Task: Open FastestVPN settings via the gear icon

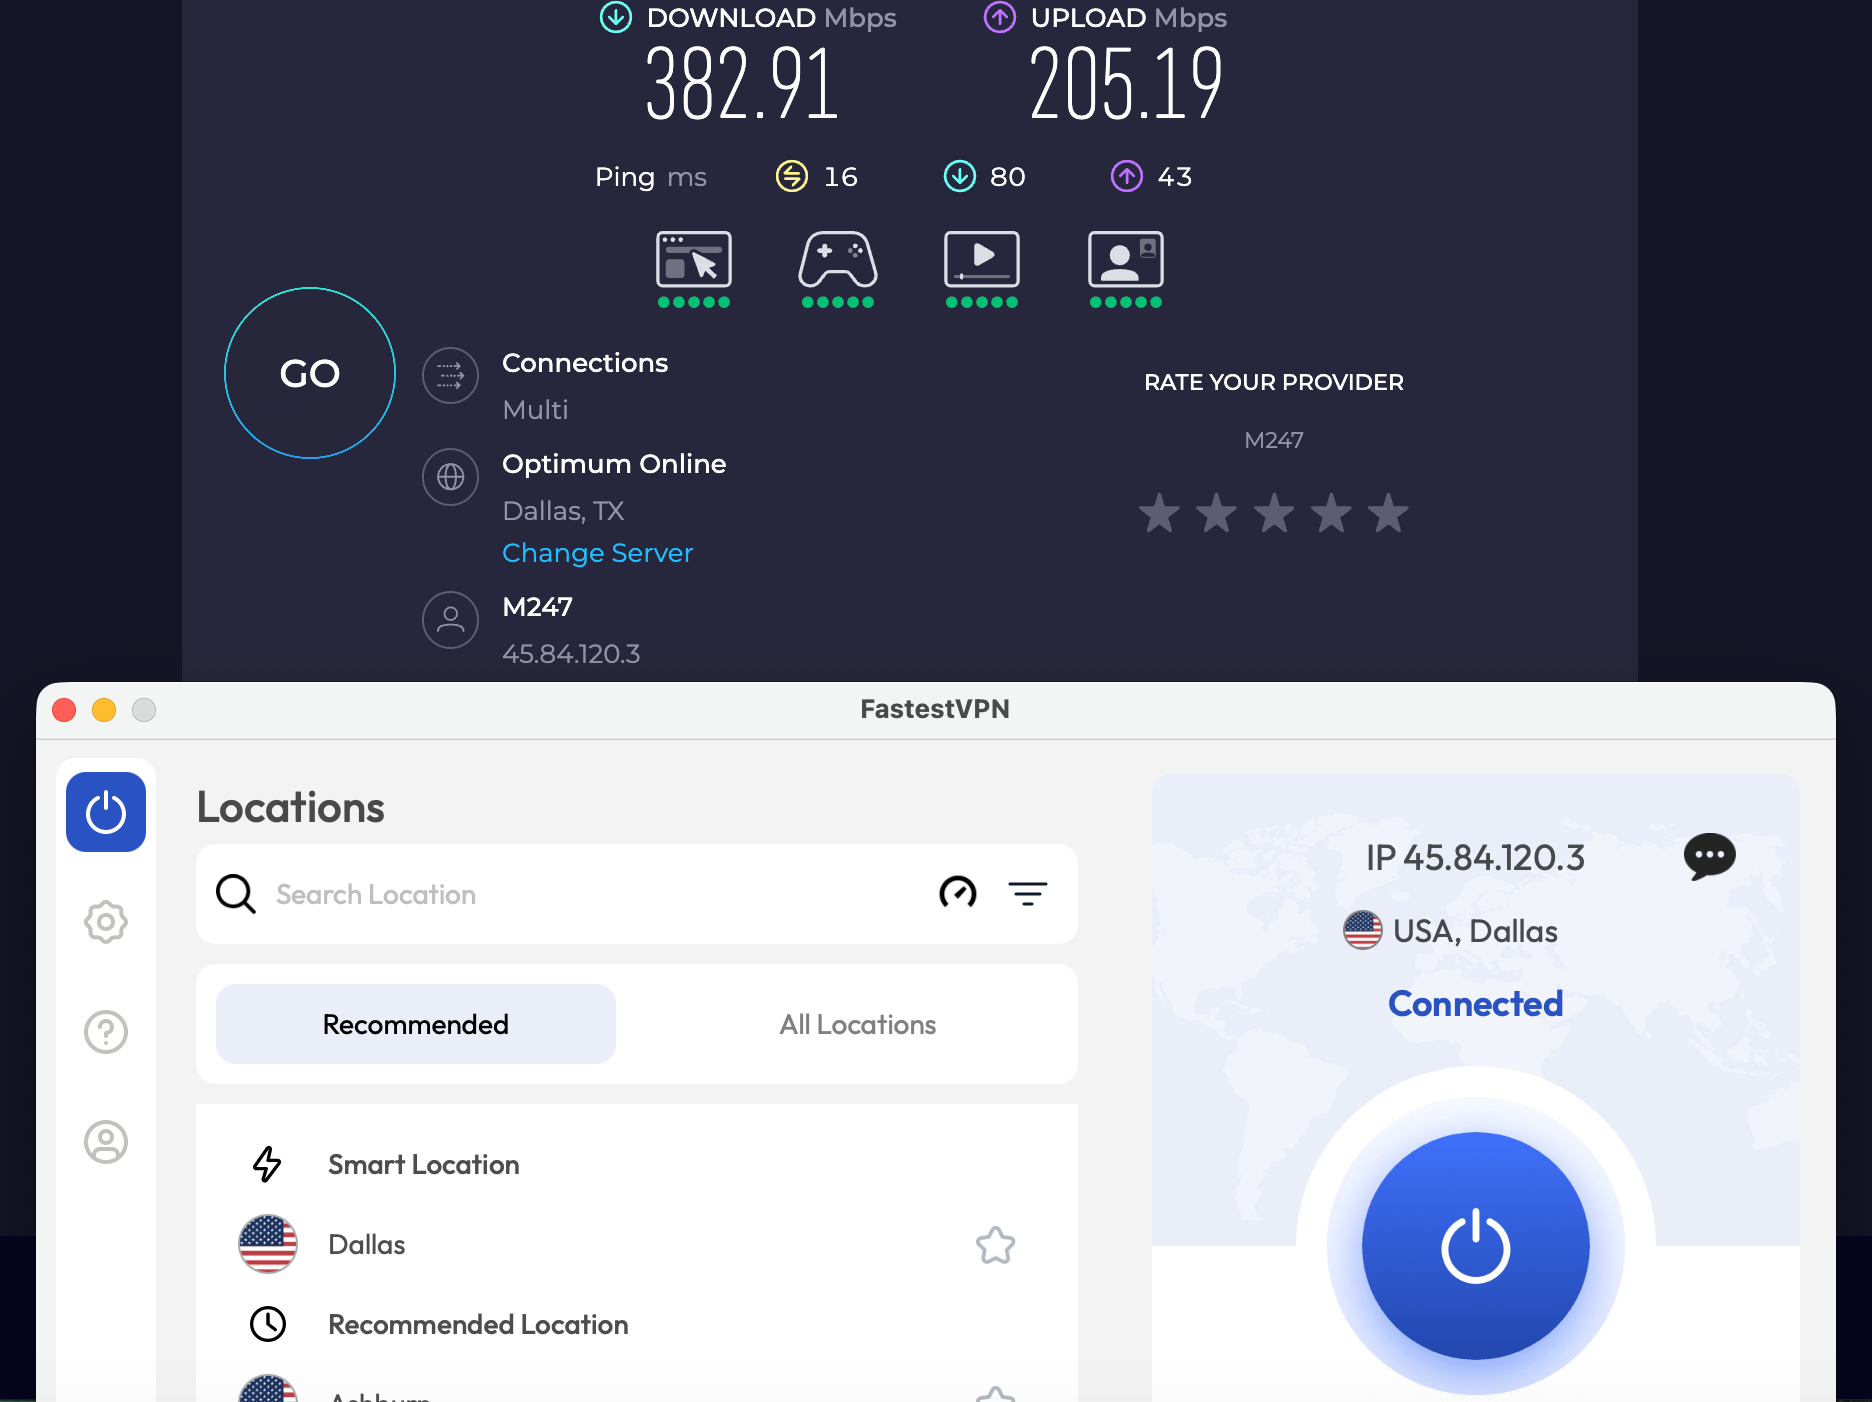Action: coord(105,922)
